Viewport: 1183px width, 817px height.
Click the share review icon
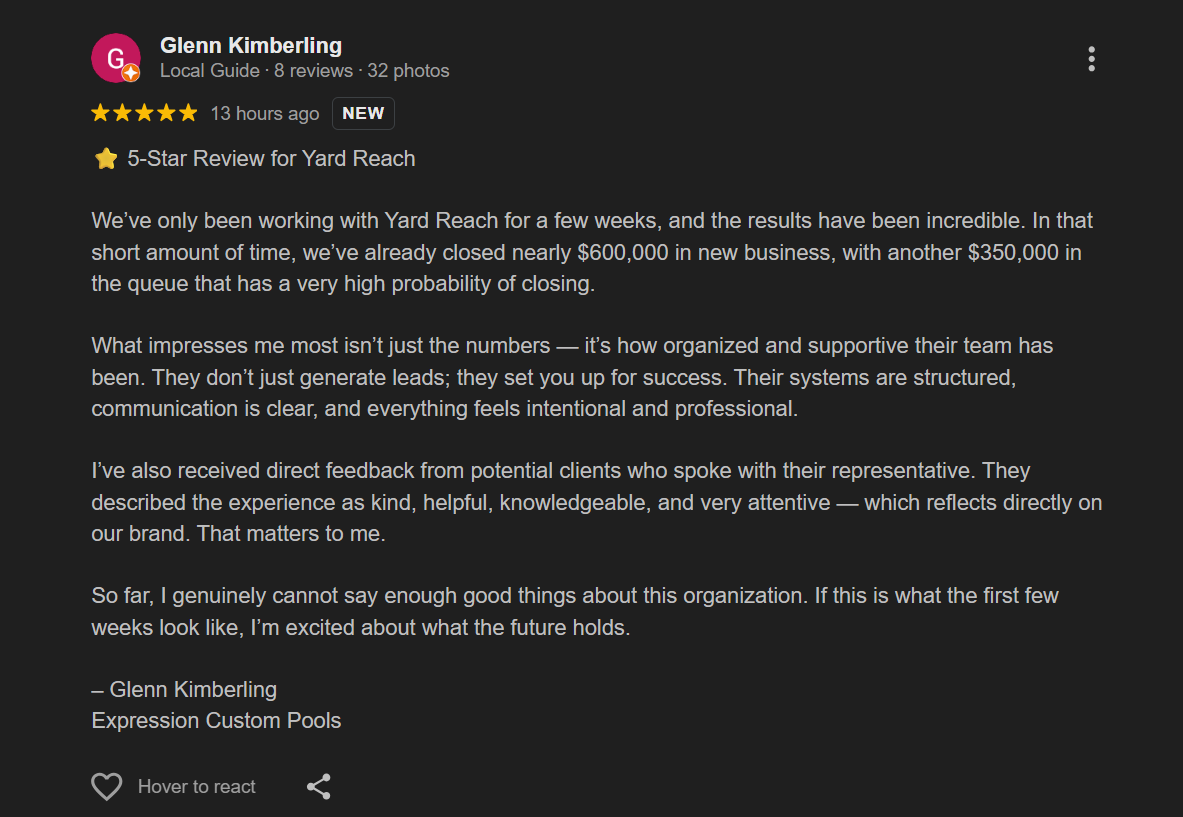[x=319, y=787]
